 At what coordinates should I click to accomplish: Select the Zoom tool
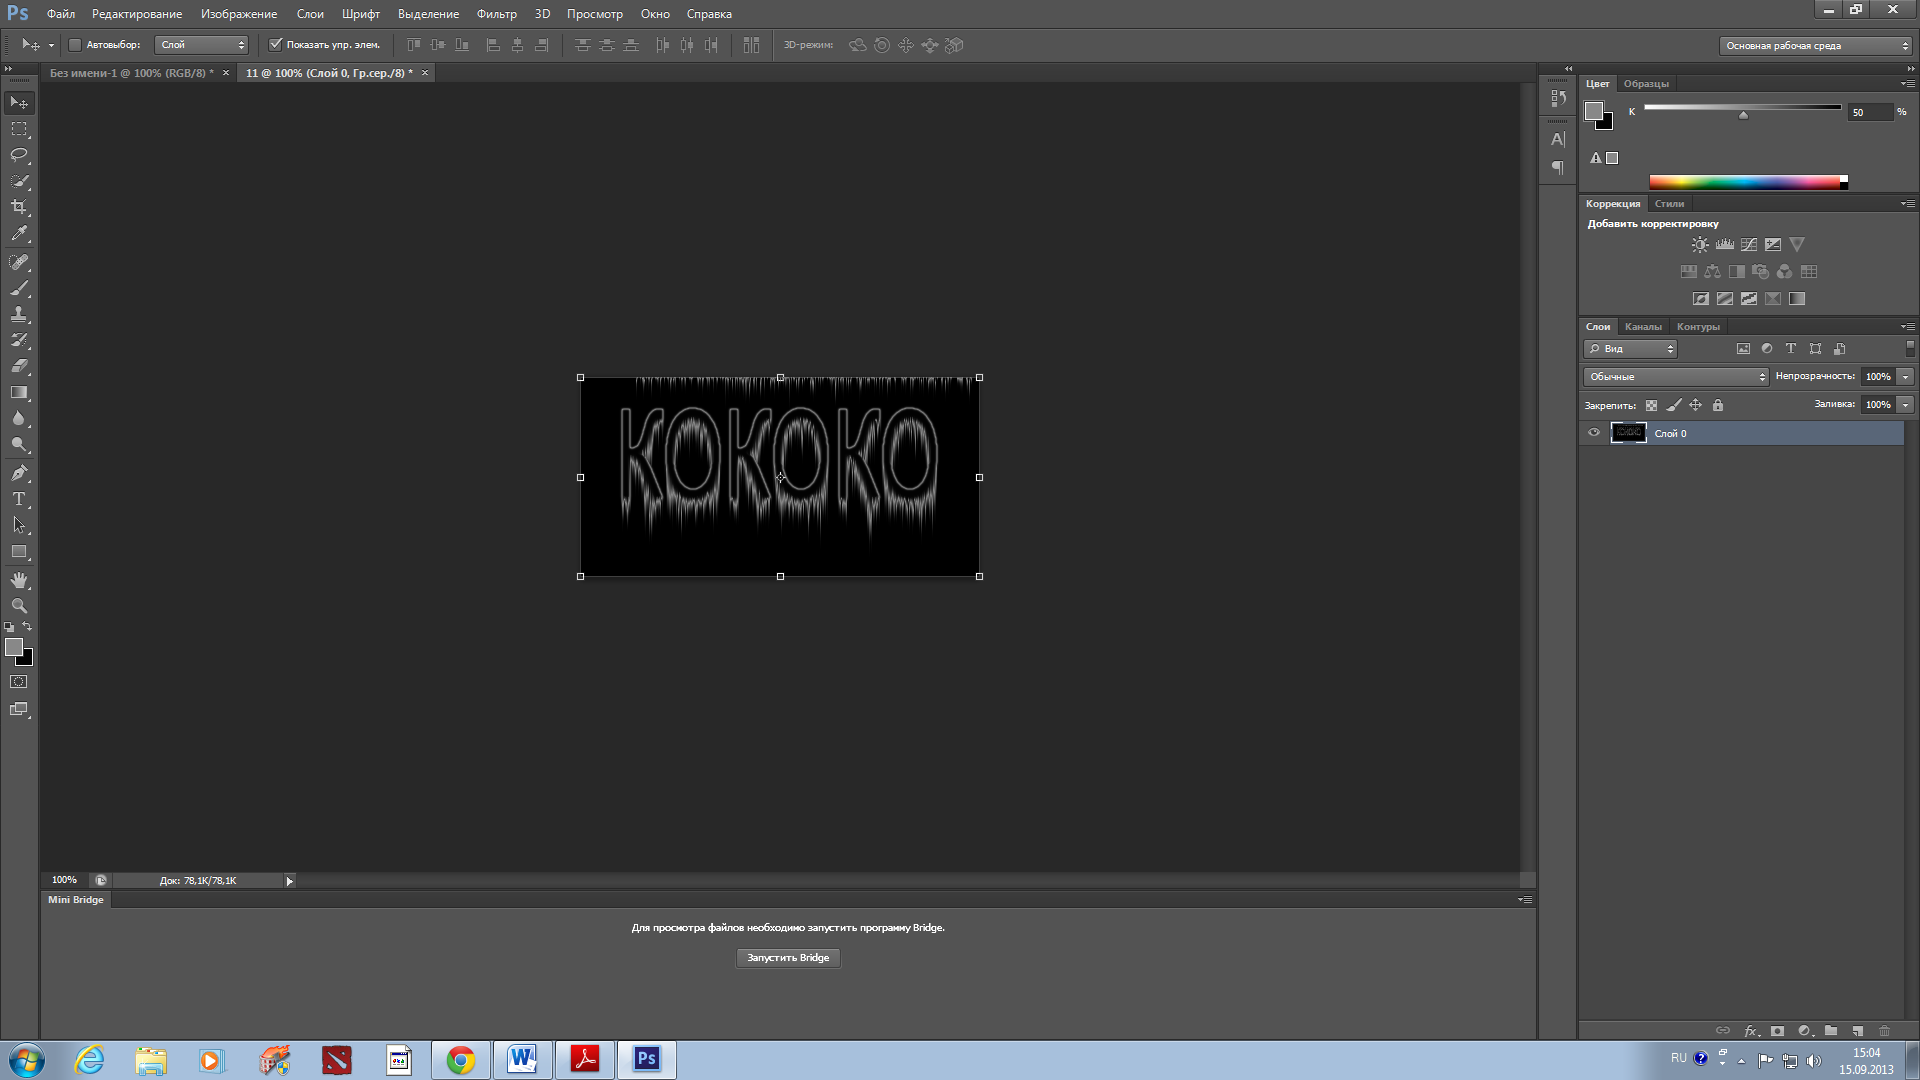click(19, 606)
